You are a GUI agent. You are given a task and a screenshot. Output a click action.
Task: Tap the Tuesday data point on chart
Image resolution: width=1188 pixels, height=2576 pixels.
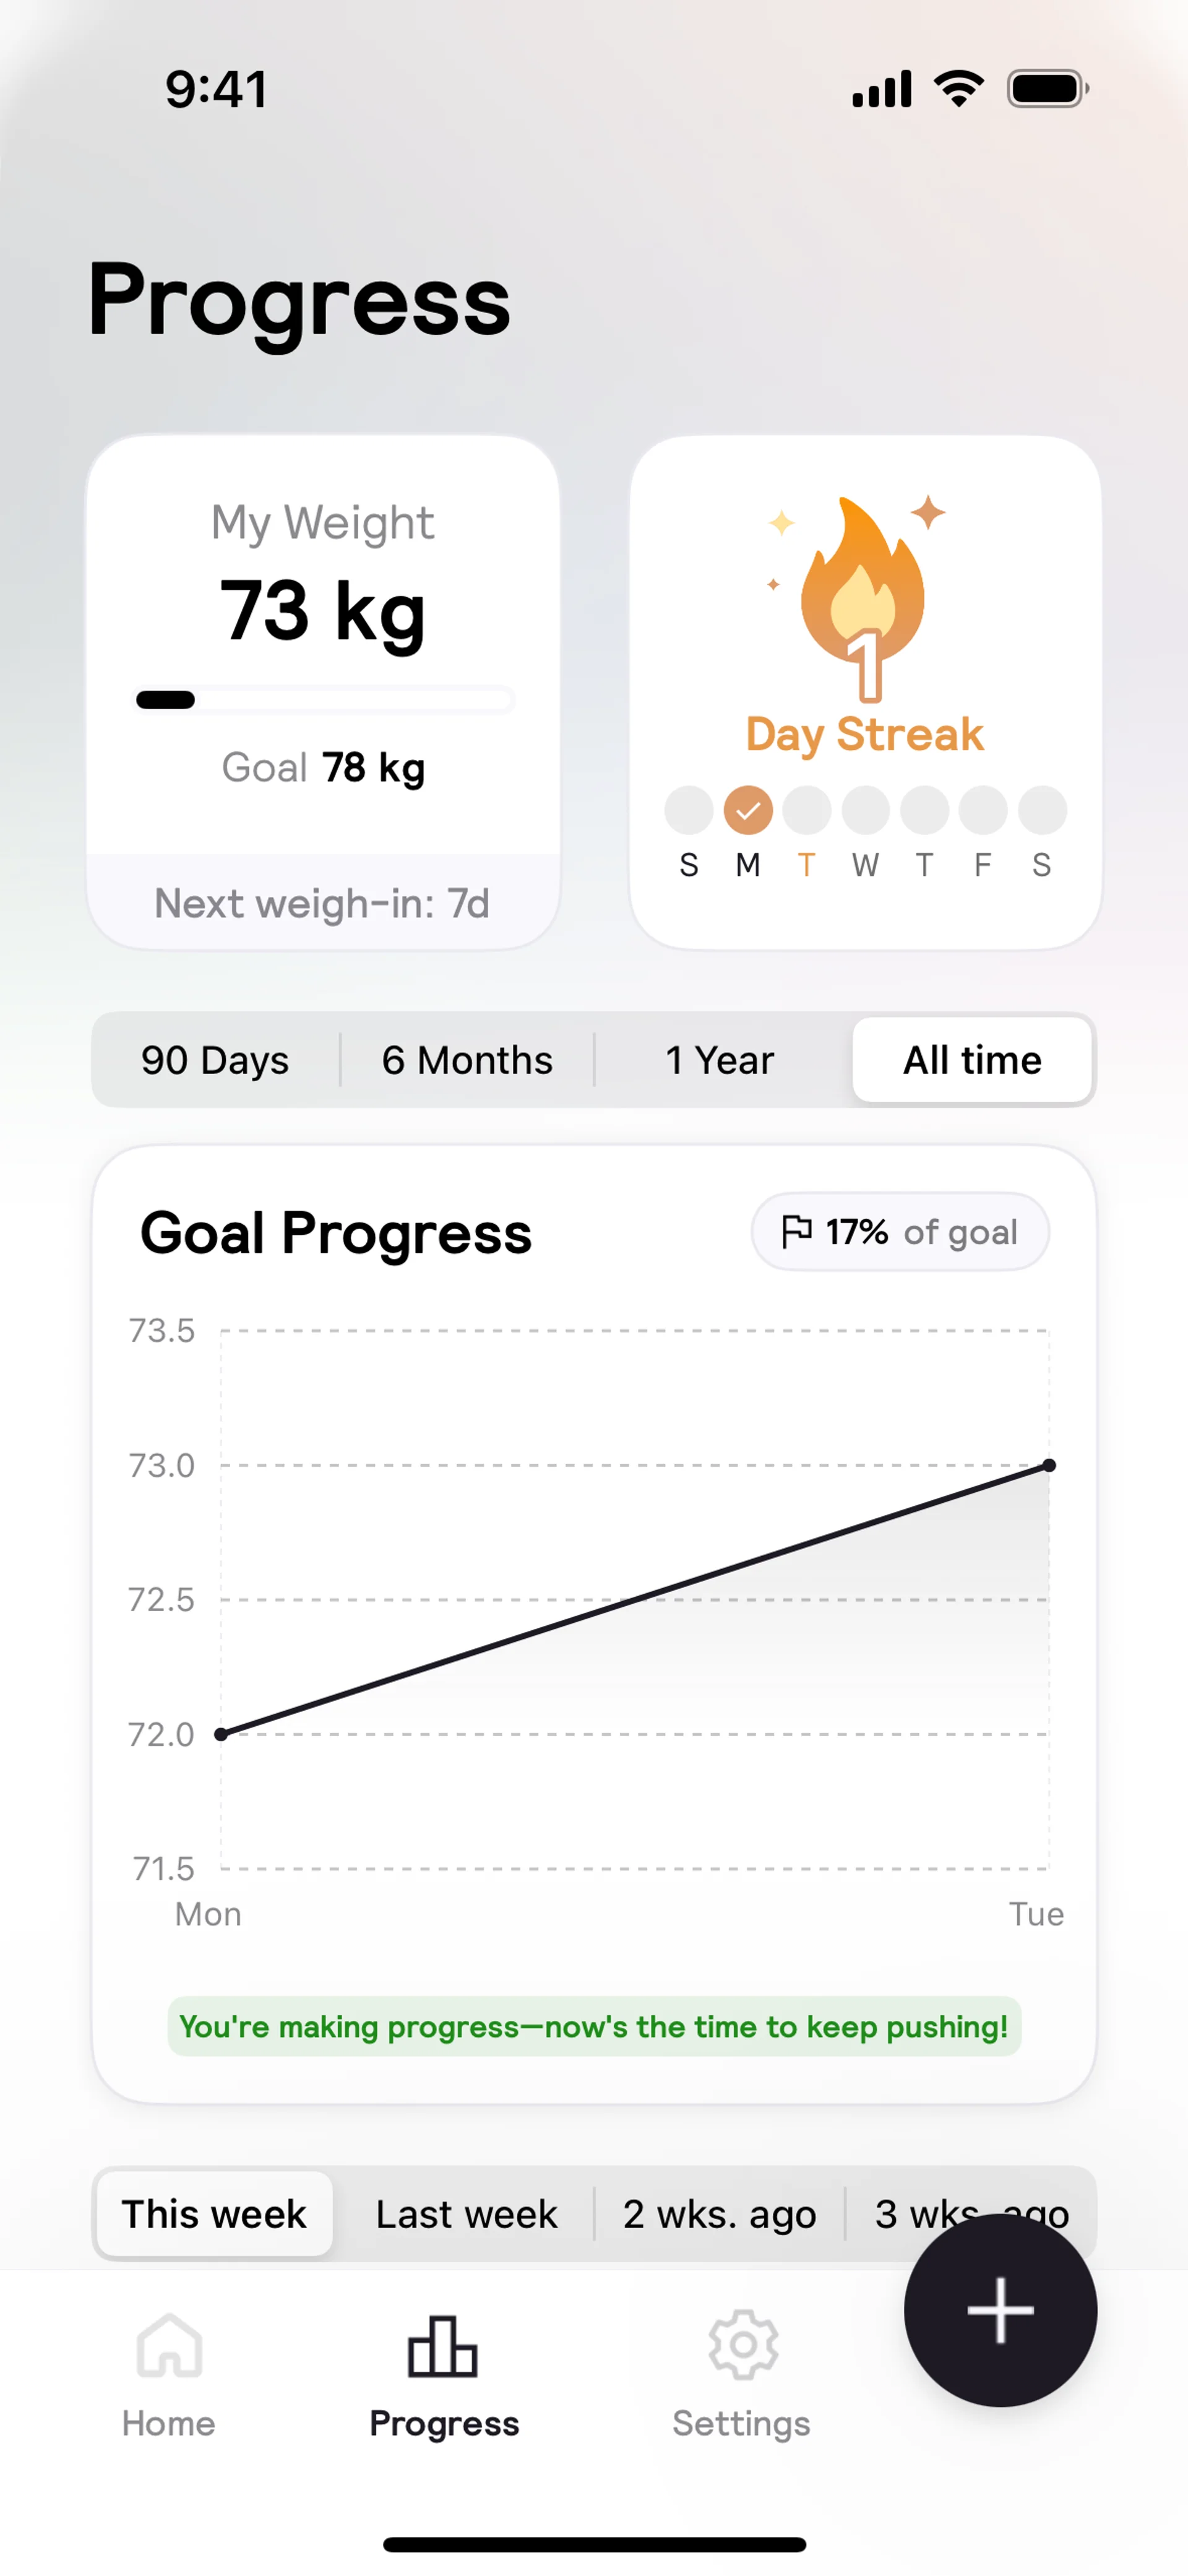1049,1465
